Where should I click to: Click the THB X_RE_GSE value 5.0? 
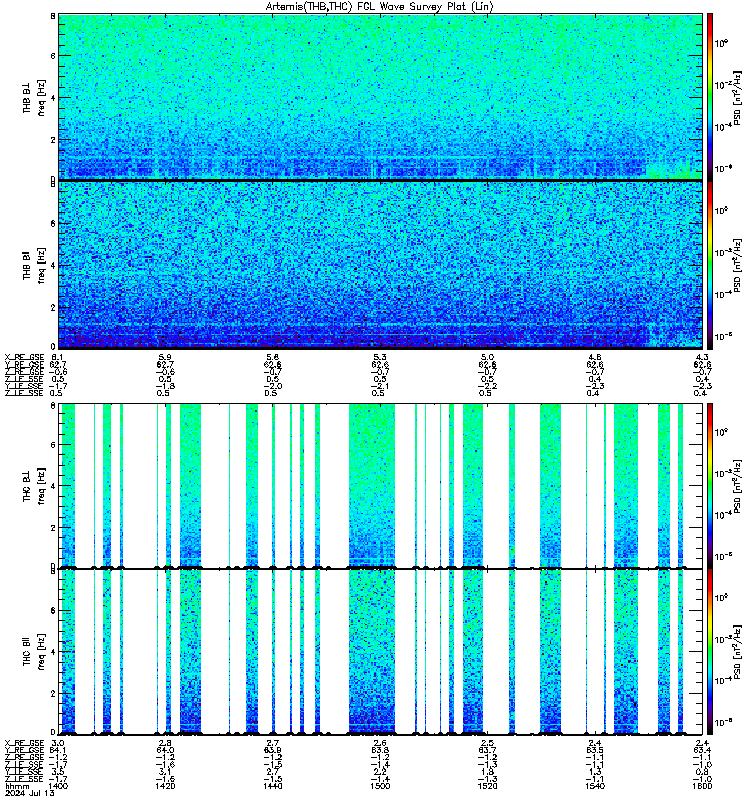487,357
